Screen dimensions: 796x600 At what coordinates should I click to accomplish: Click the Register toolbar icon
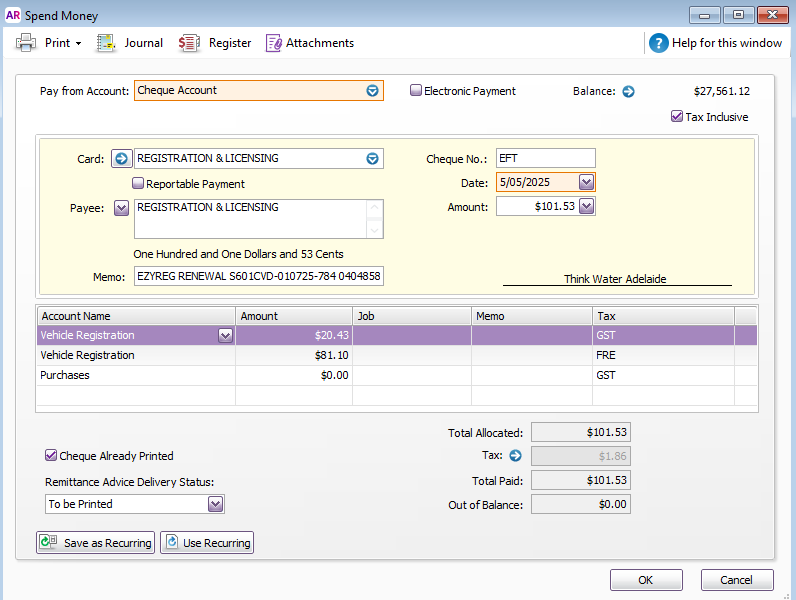189,43
